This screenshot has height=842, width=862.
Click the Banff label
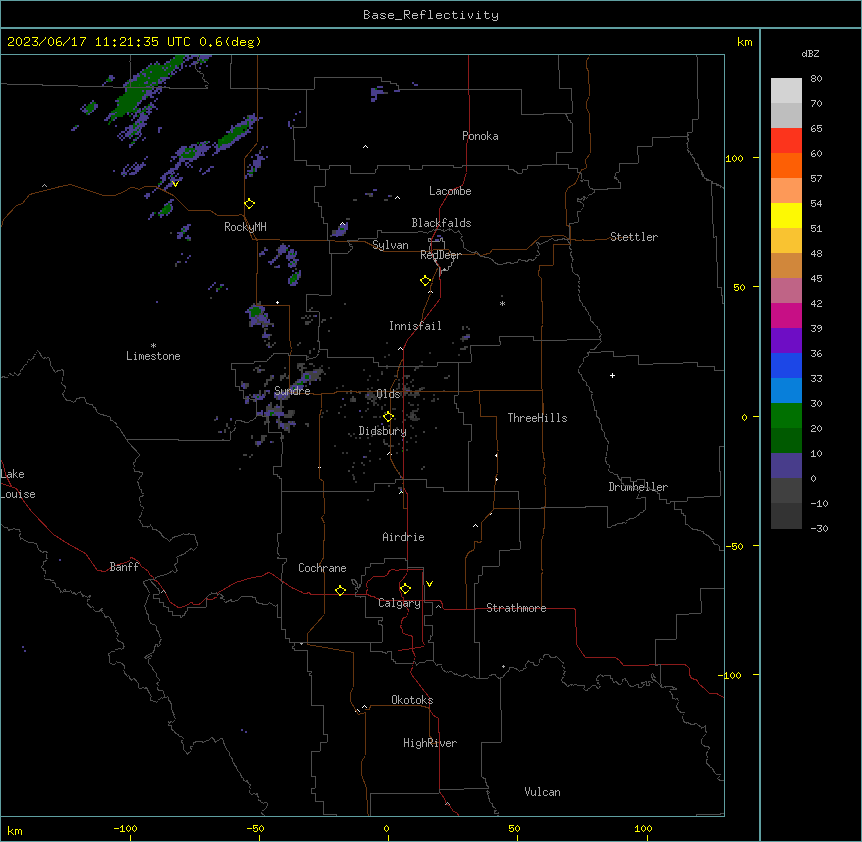[x=124, y=567]
